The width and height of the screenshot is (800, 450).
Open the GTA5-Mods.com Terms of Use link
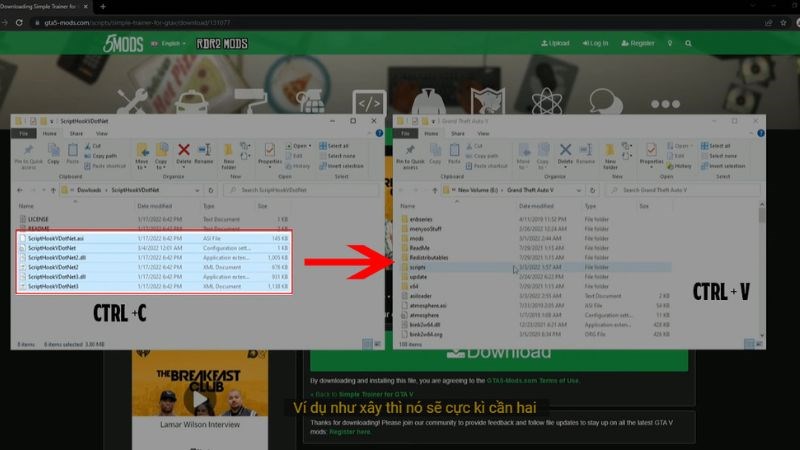point(533,381)
